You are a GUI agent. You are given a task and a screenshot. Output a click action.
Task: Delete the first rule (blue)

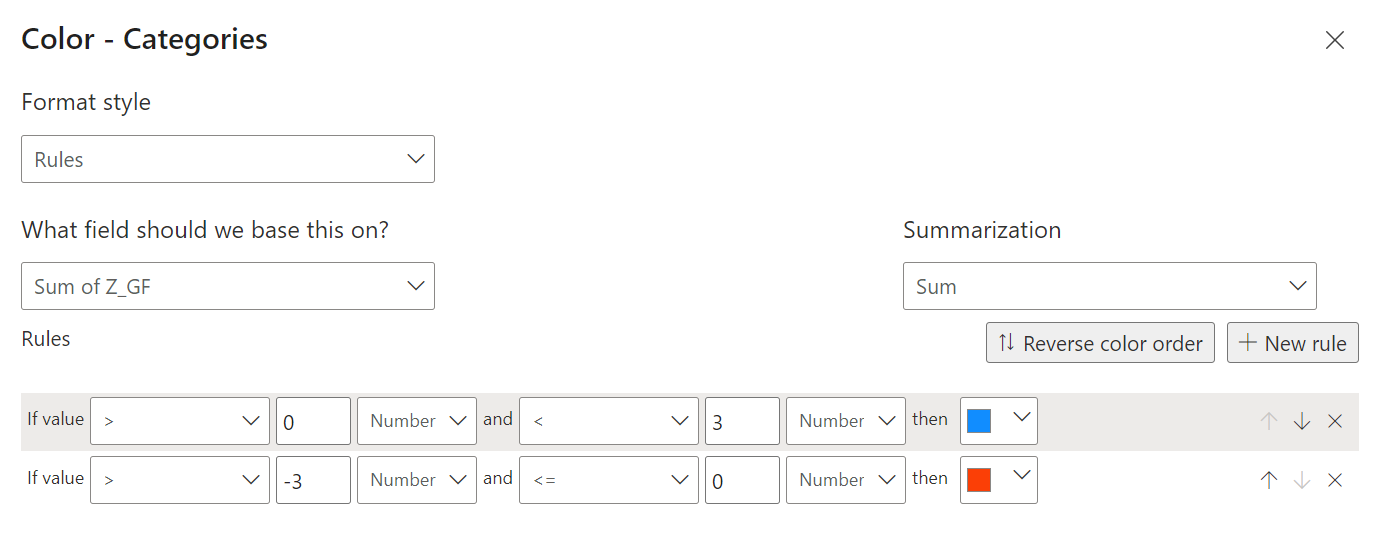[x=1334, y=421]
